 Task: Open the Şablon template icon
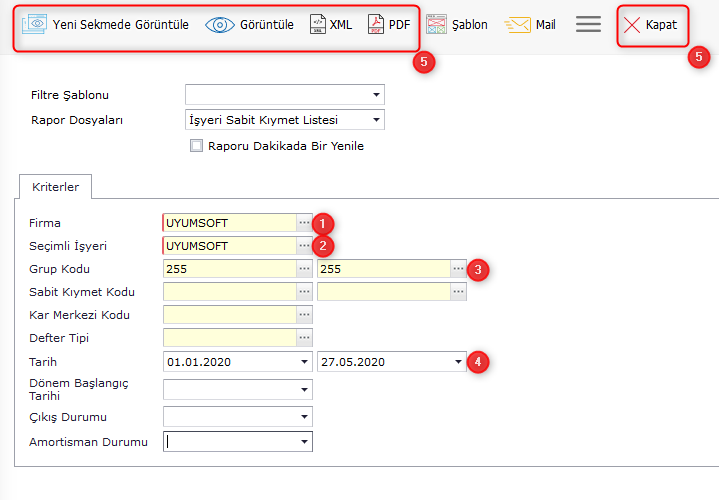[437, 25]
